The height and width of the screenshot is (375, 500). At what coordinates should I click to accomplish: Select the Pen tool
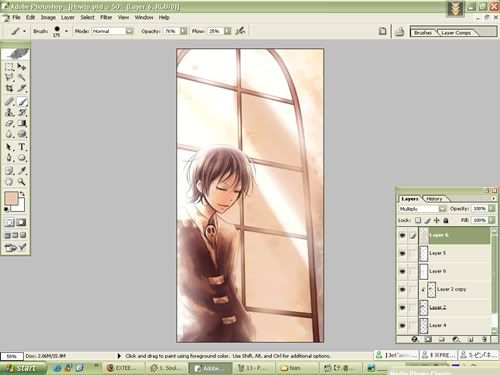click(x=9, y=158)
